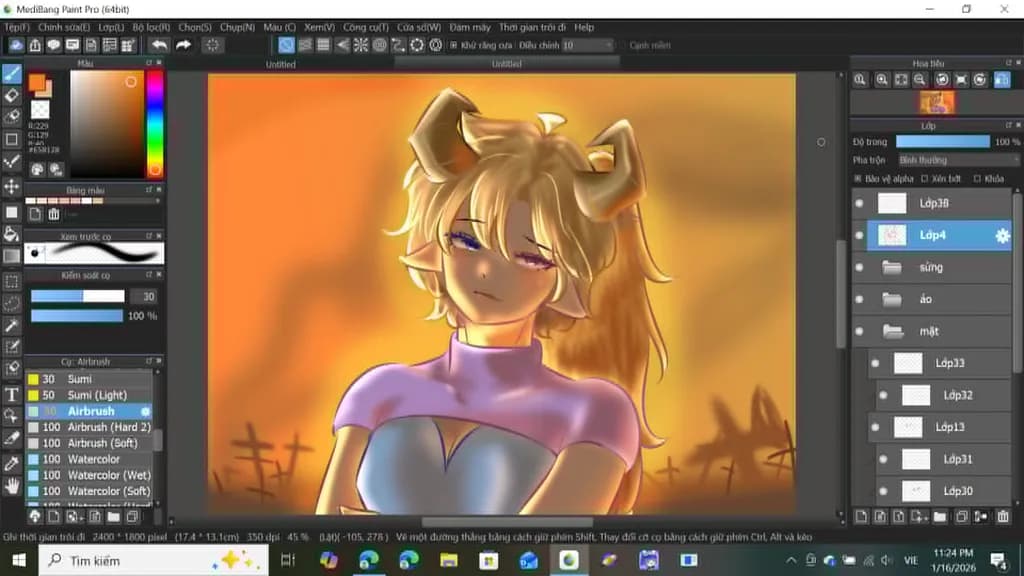Screen dimensions: 1024x576
Task: Toggle Bảo vệ alpha checkbox
Action: click(x=857, y=178)
